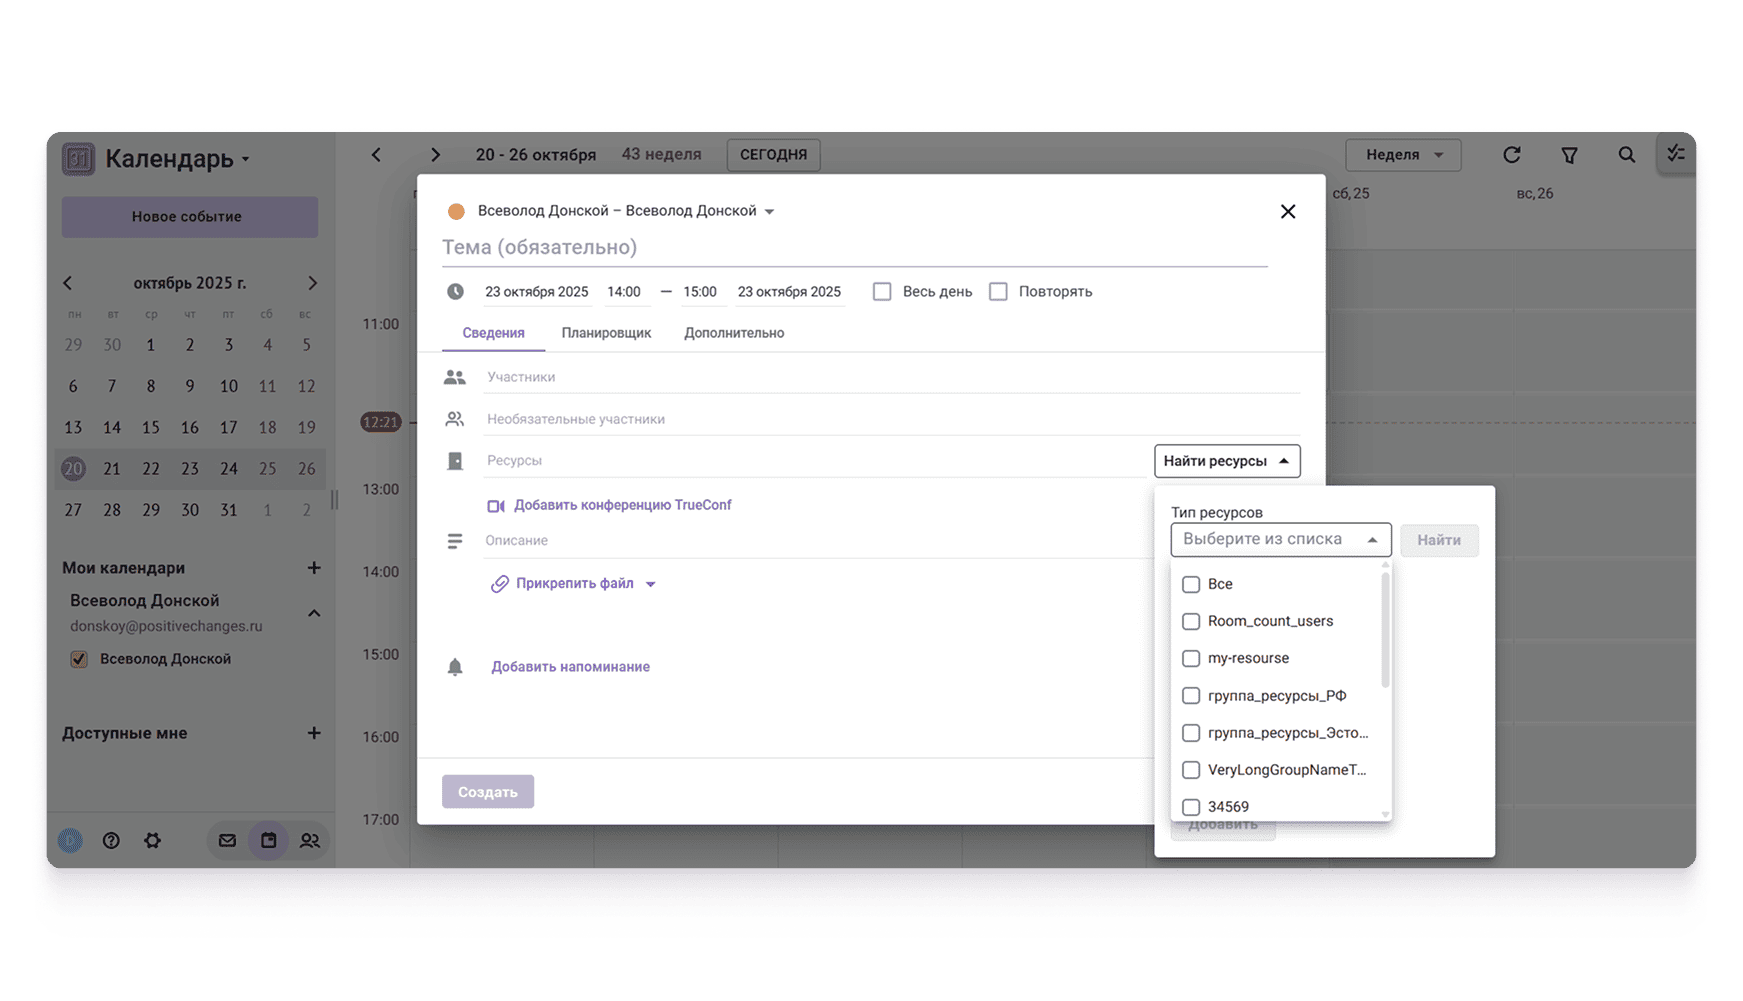This screenshot has height=1001, width=1743.
Task: Open settings gear in the sidebar
Action: click(152, 841)
